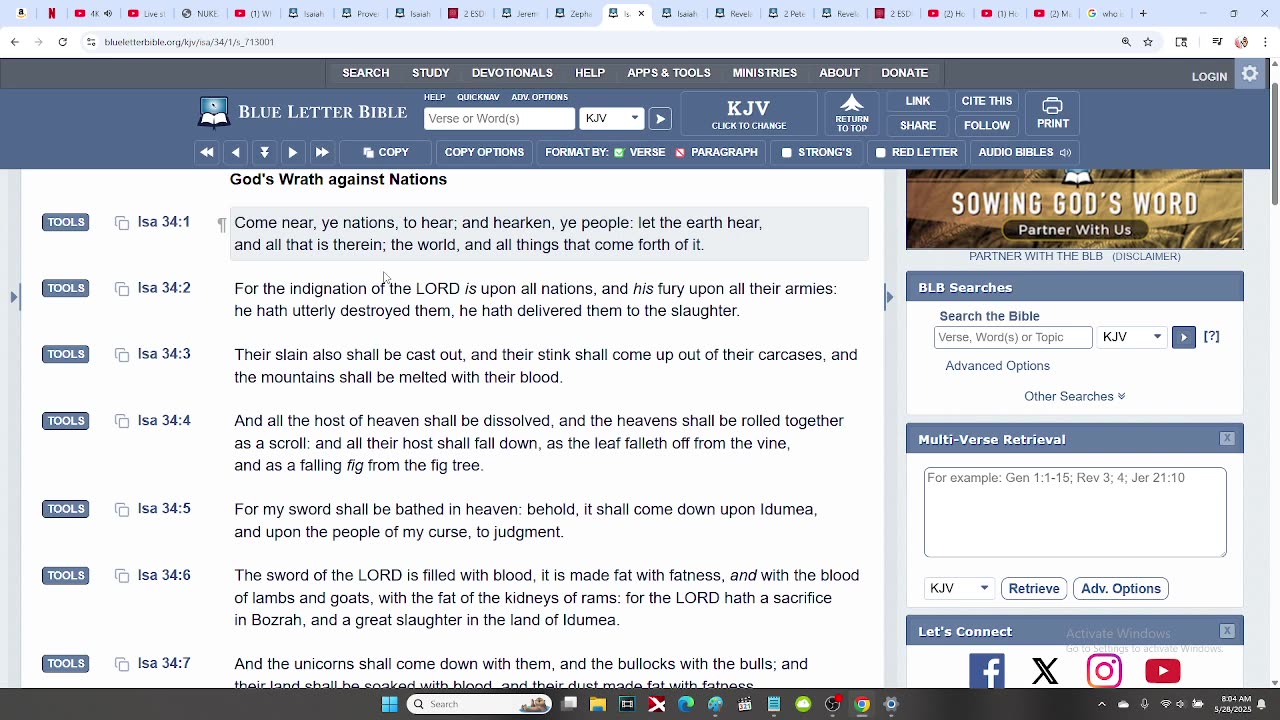Image resolution: width=1280 pixels, height=720 pixels.
Task: Click the Login link
Action: (1209, 76)
